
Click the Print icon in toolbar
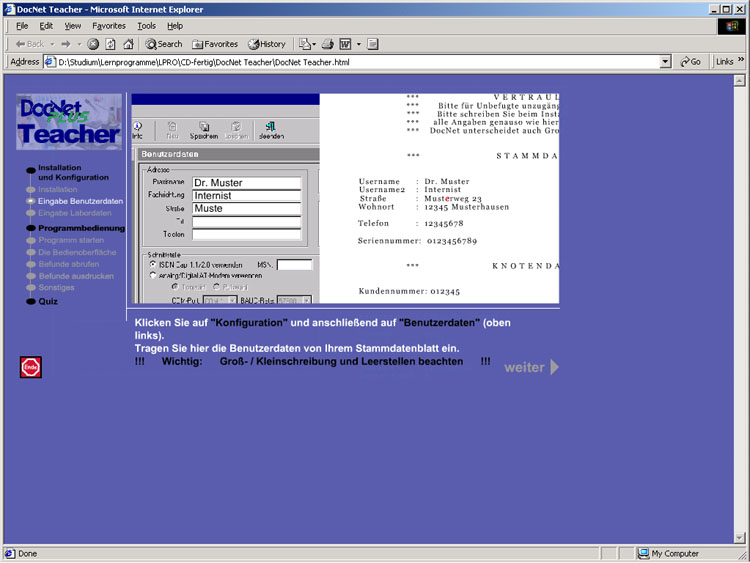pos(327,44)
